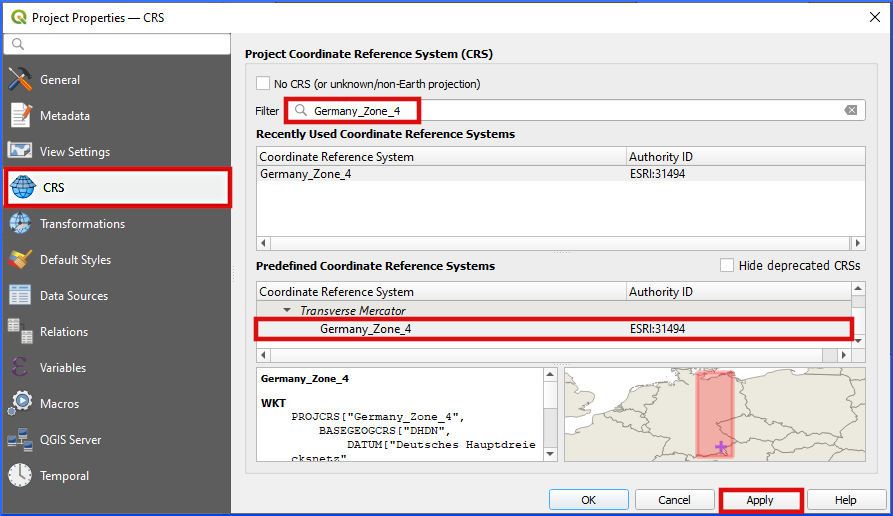Select Germany_Zone_4 under Transverse Mercator
The image size is (893, 516).
pyautogui.click(x=366, y=329)
